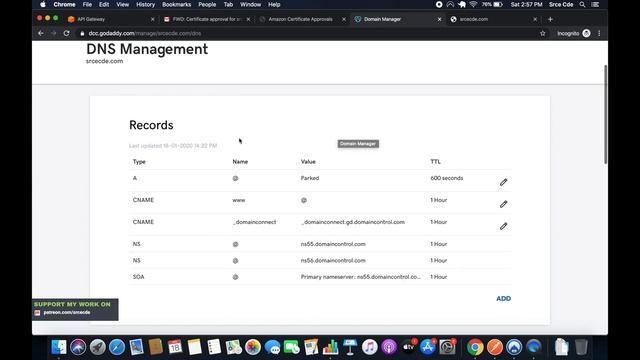Switch to the FWD: Certificate approval tab
The image size is (640, 360).
coord(207,19)
